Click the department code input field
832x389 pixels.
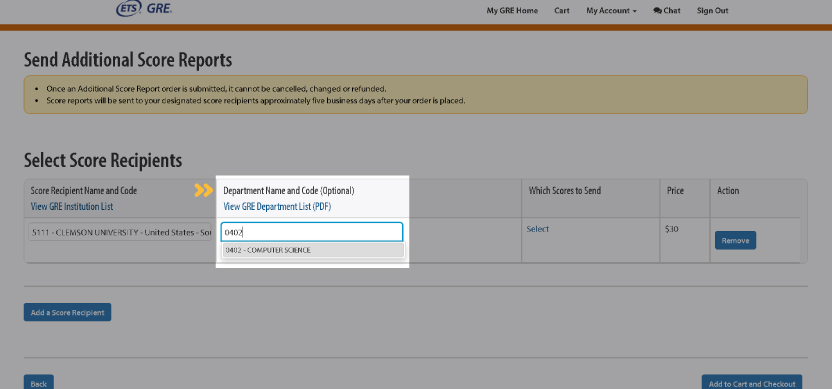312,232
